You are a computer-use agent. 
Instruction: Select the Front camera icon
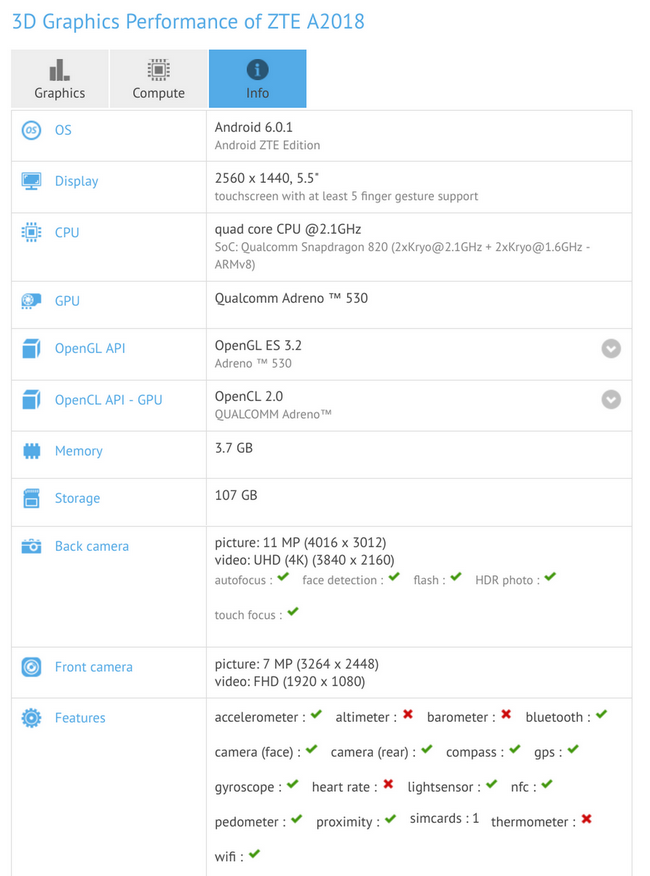tap(29, 667)
